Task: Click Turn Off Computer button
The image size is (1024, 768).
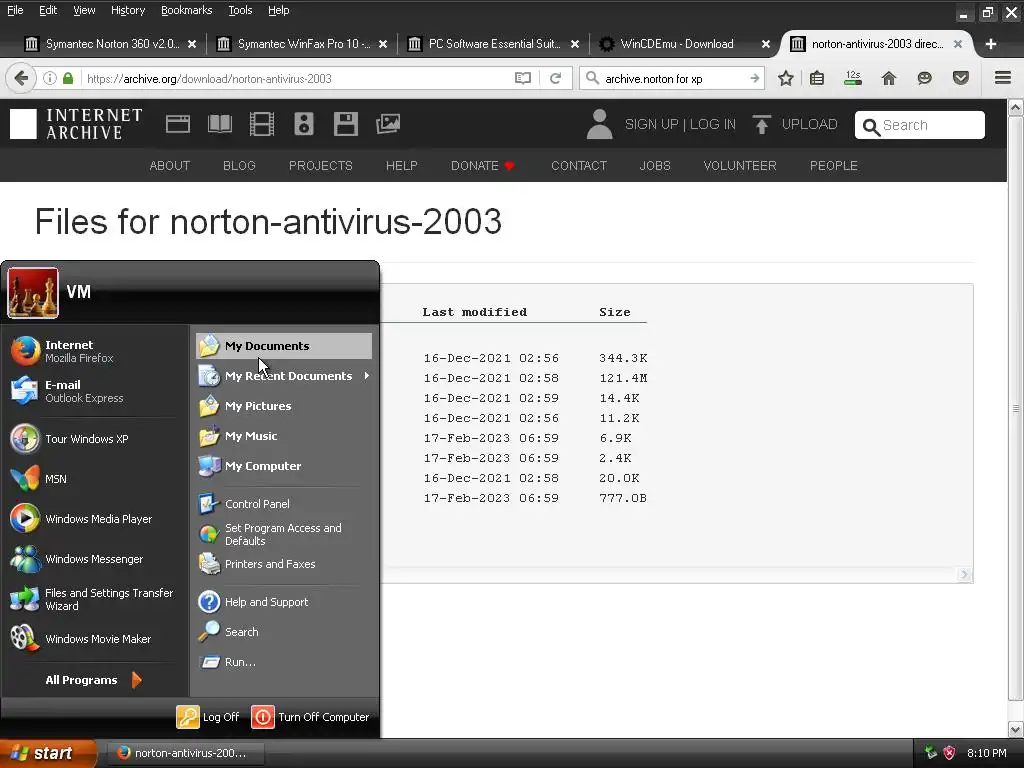Action: [310, 716]
